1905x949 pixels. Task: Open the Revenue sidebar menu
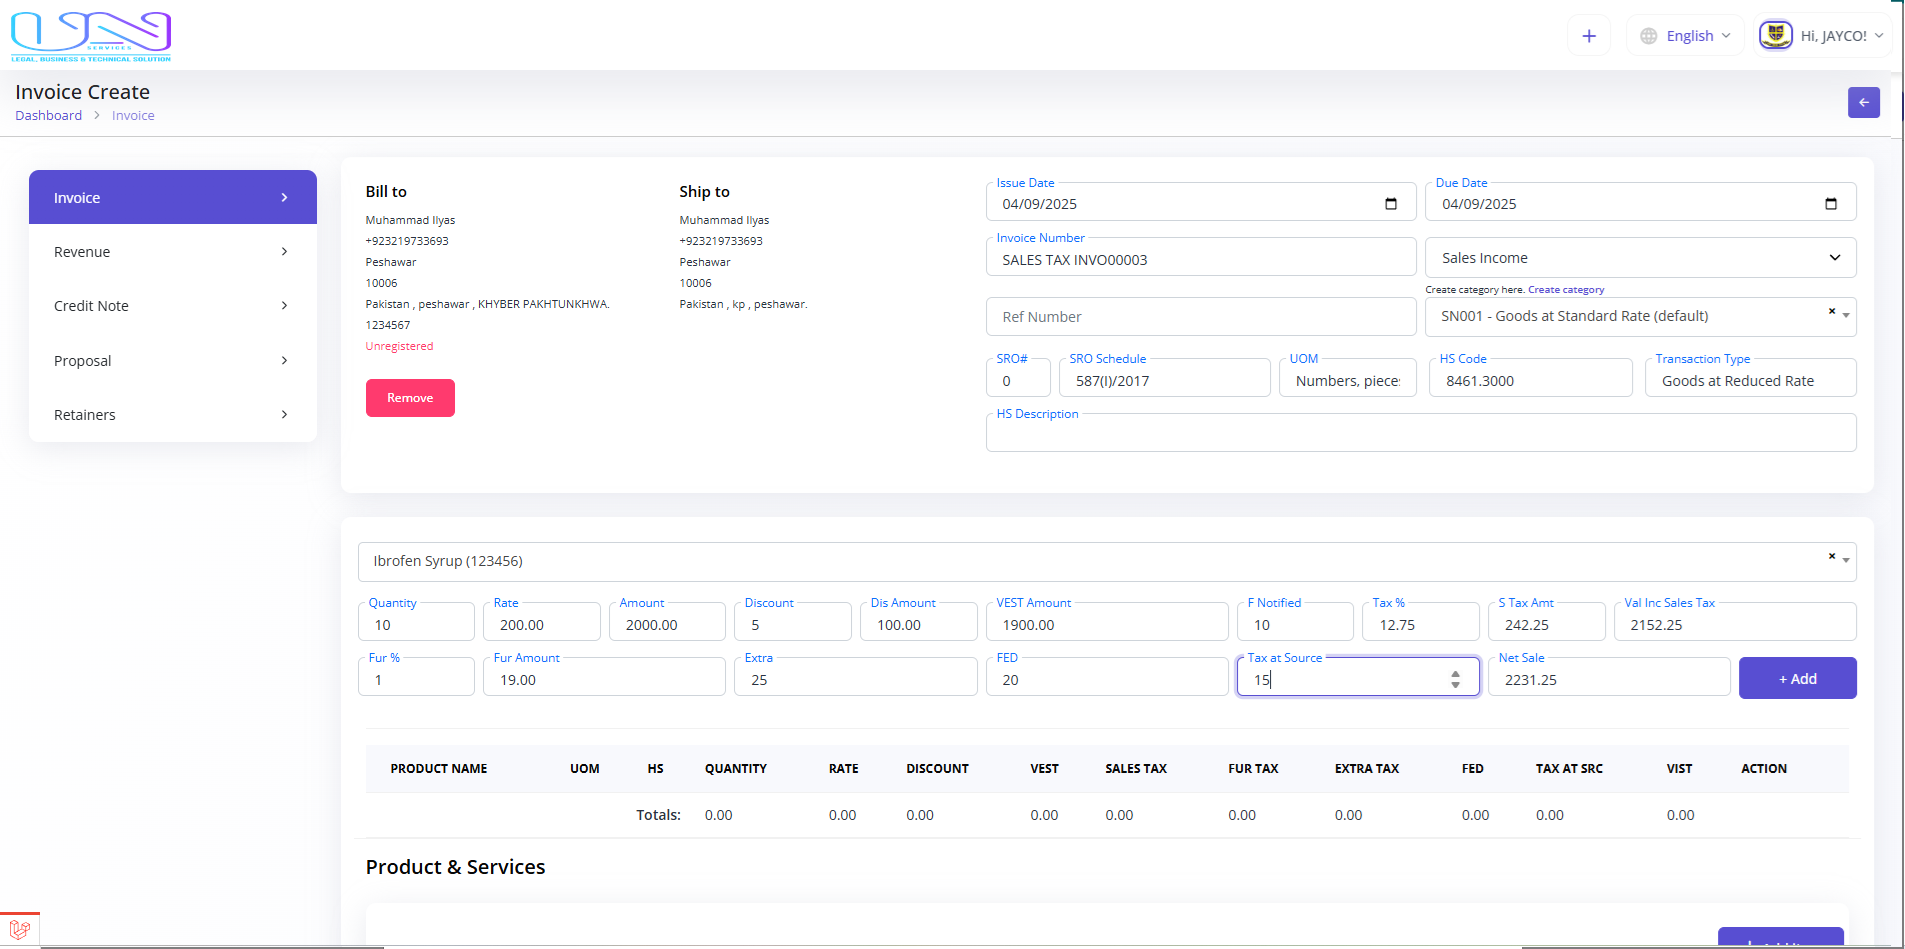(172, 252)
